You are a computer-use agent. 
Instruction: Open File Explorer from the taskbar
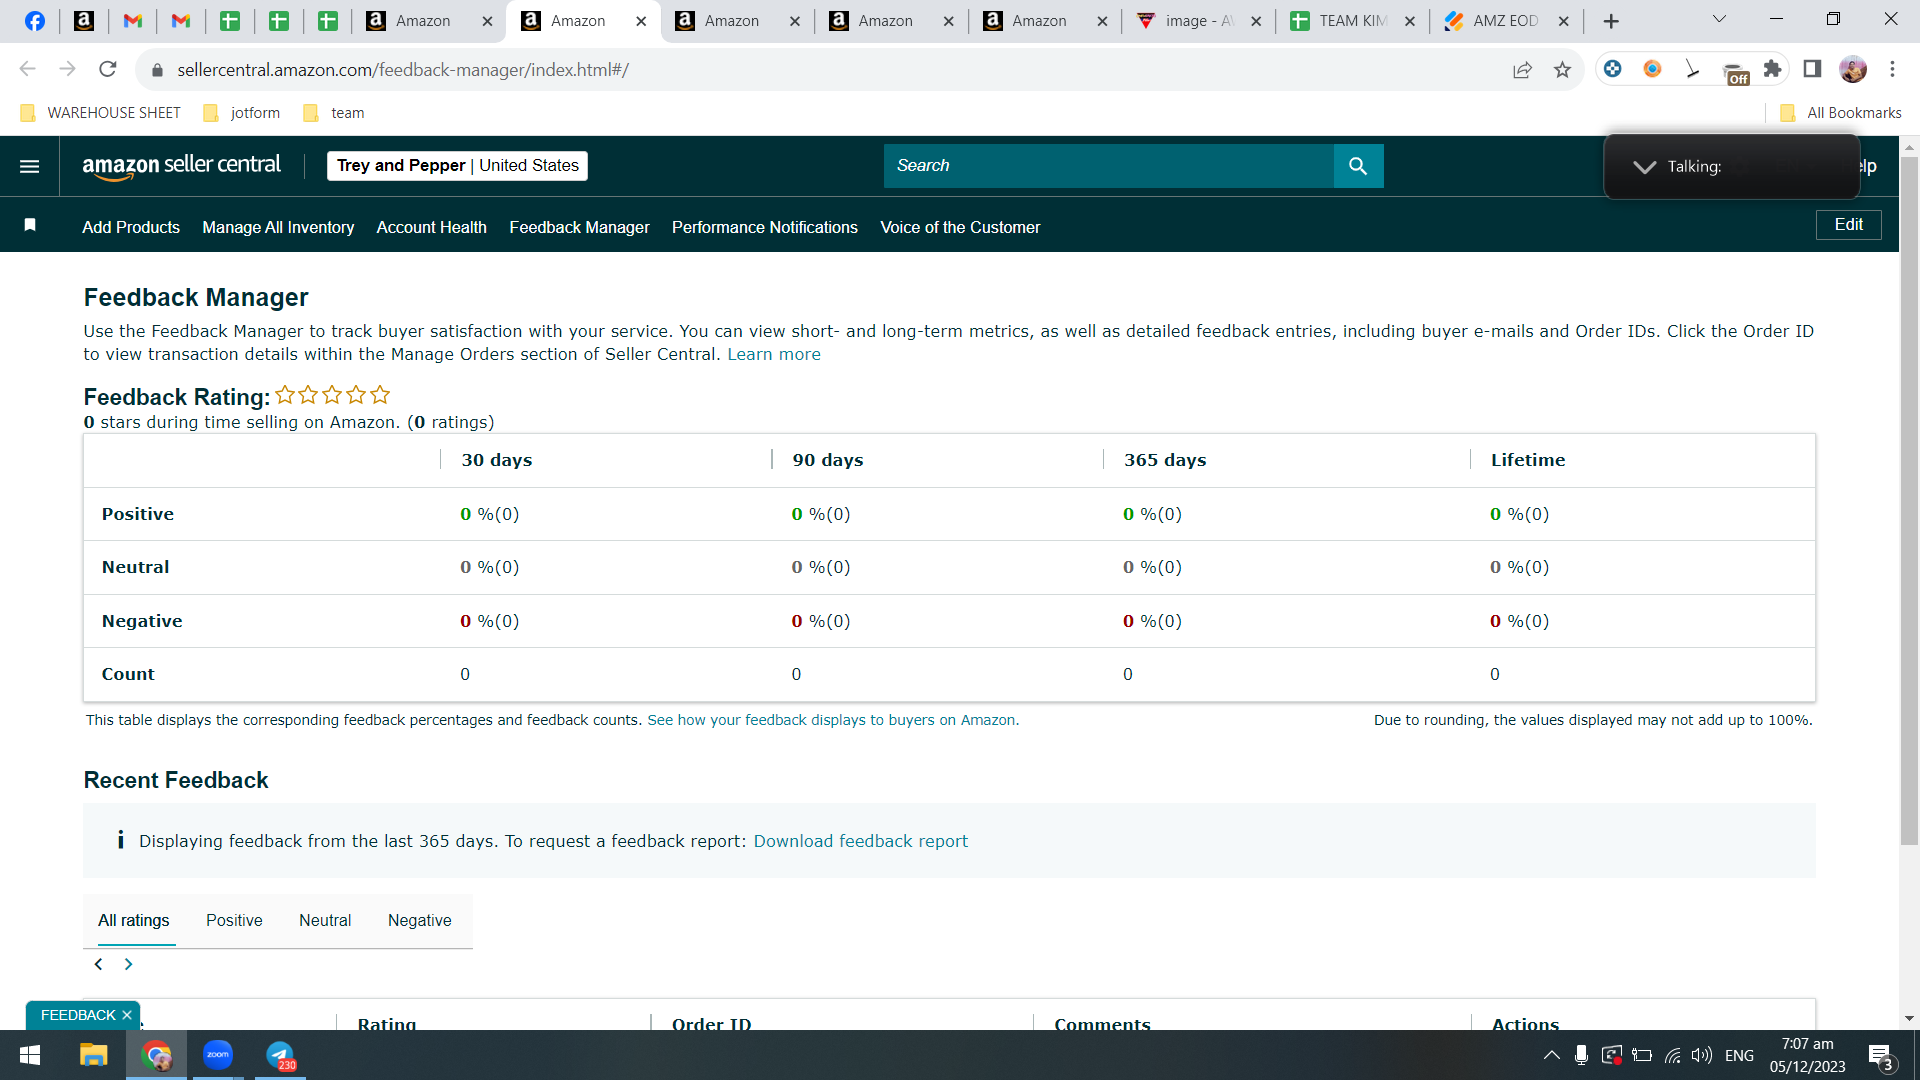coord(93,1055)
